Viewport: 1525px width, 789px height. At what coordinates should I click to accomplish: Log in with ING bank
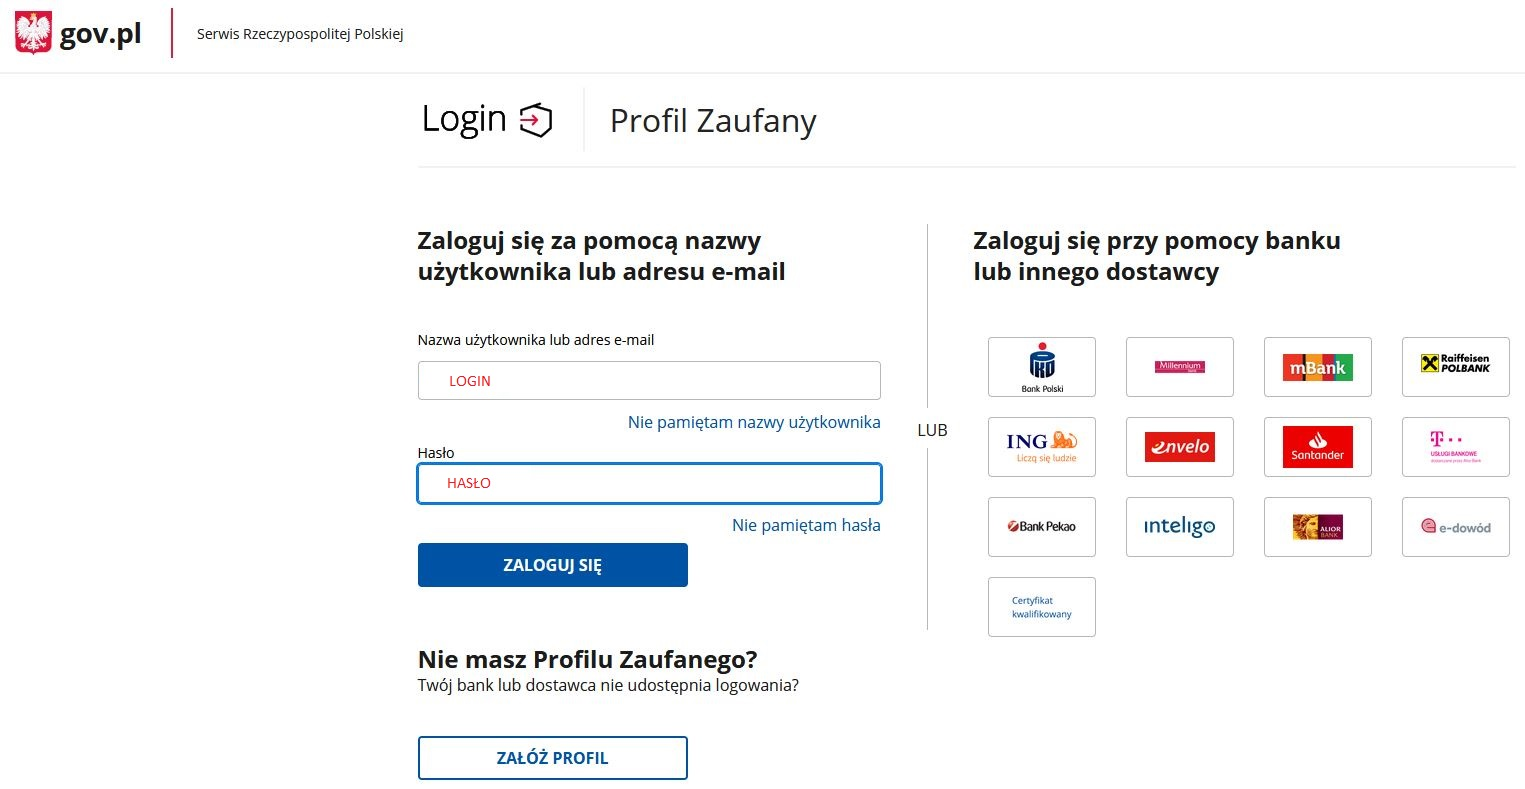coord(1041,447)
